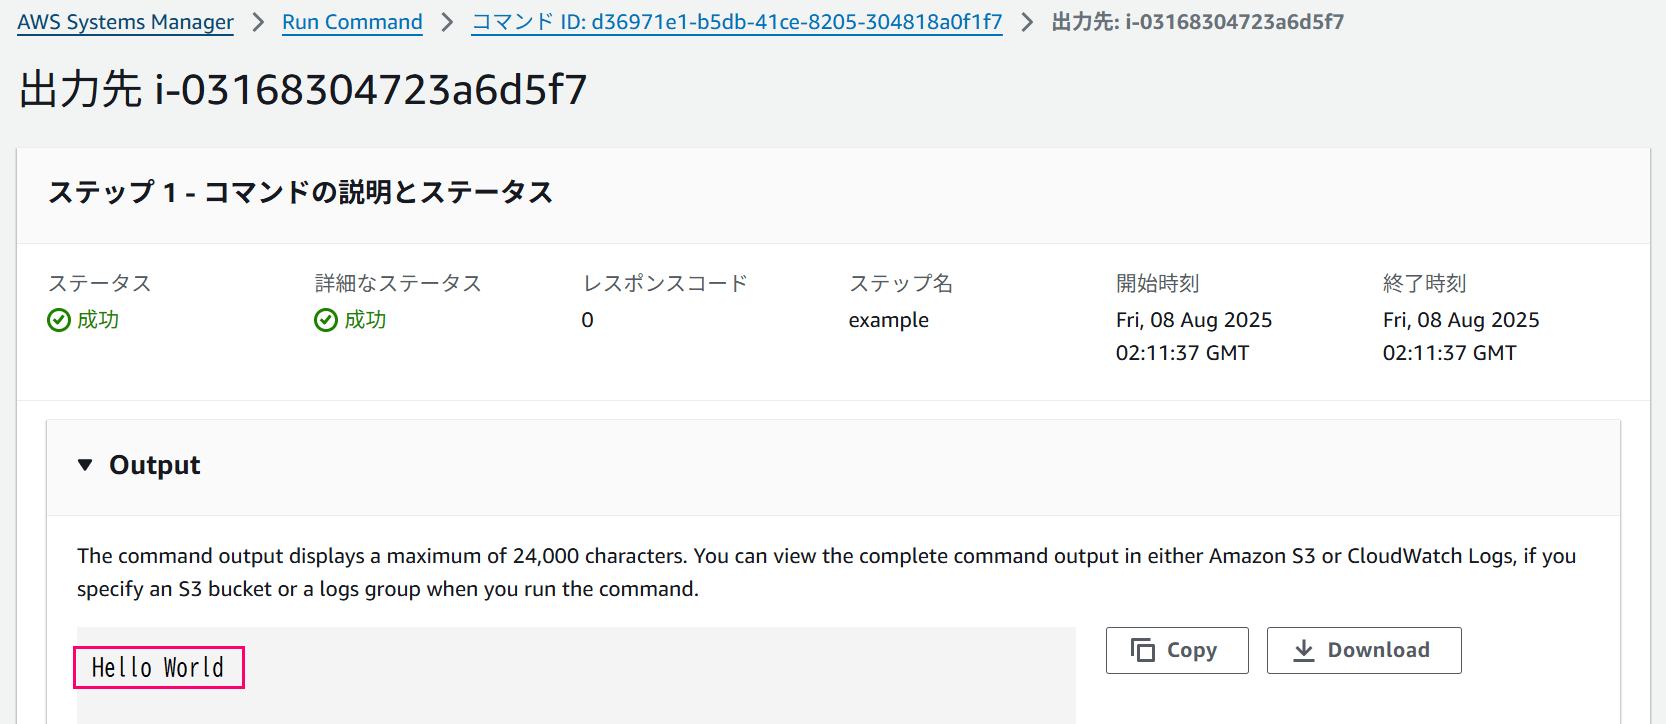Click the step name value example
1666x724 pixels.
(x=889, y=320)
